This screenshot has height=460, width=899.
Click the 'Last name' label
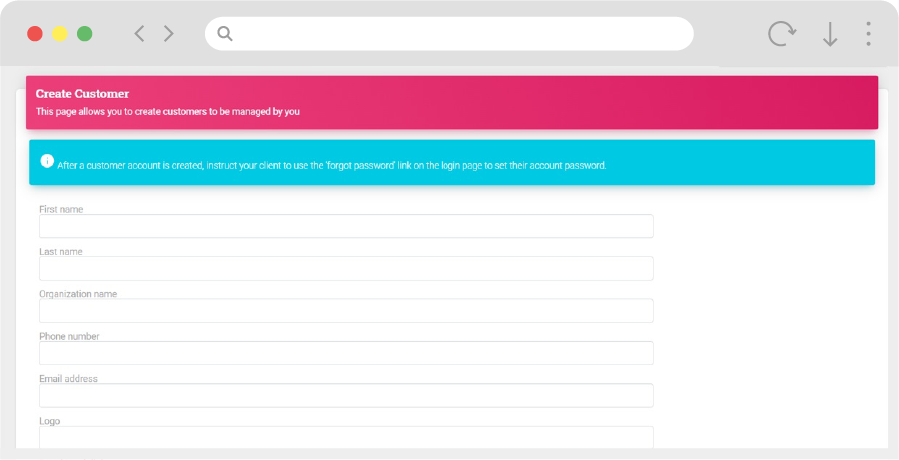point(61,251)
